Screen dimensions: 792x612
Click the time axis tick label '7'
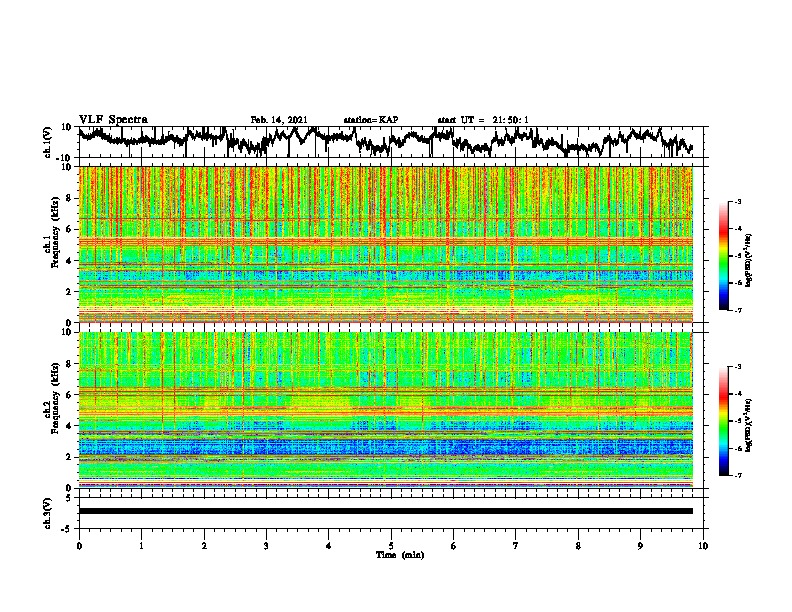516,546
